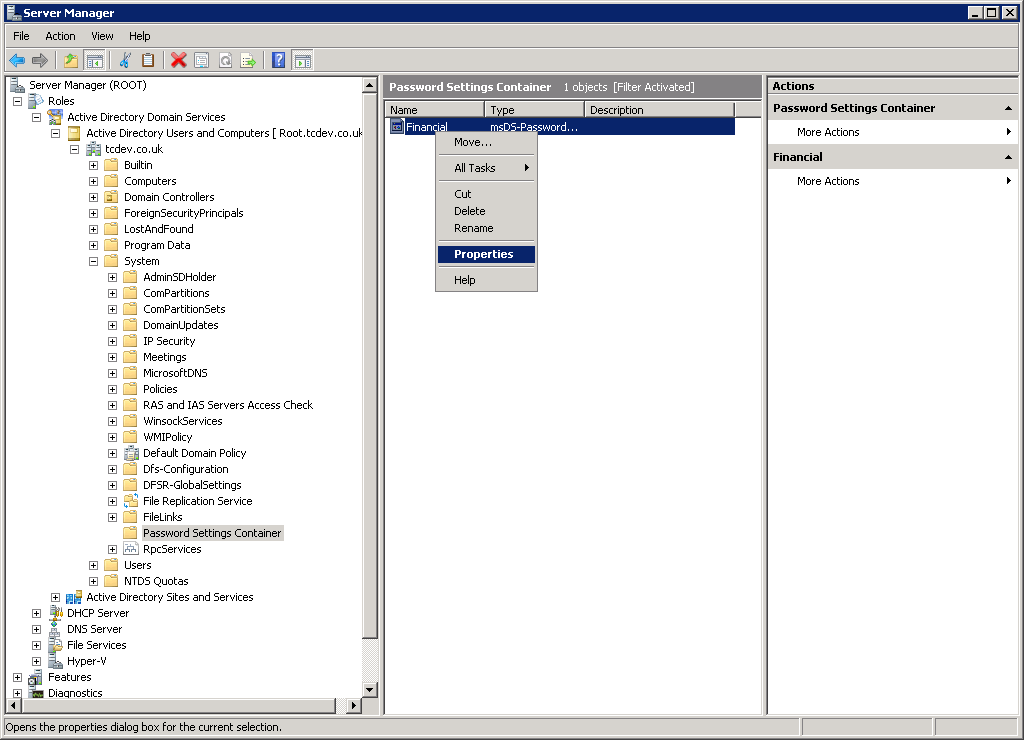Toggle the Show/Hide Action Pane icon

pos(302,61)
